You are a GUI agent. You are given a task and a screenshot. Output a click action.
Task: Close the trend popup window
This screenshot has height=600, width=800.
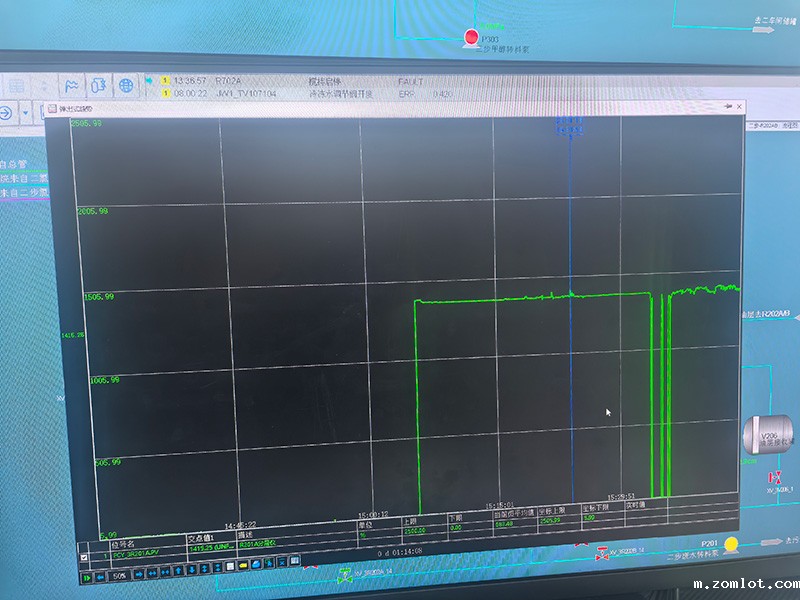(x=739, y=105)
